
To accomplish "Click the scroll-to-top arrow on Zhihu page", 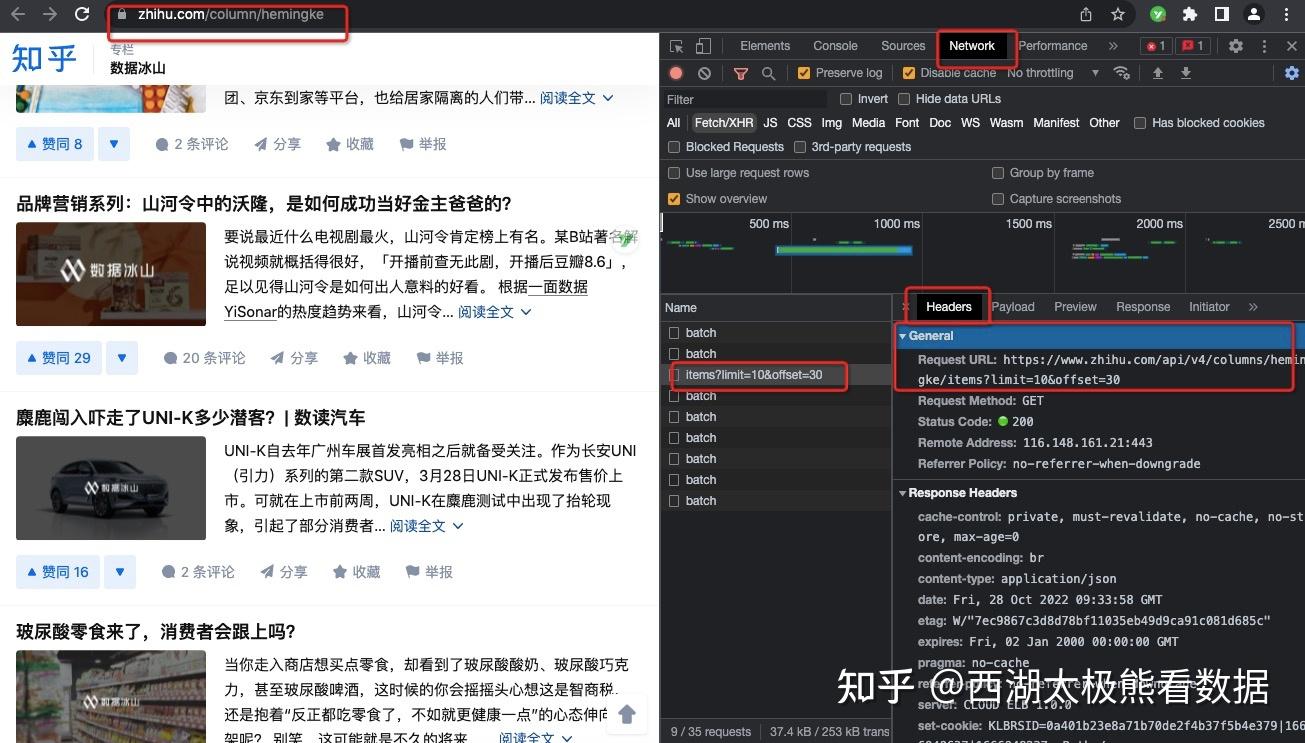I will [627, 714].
